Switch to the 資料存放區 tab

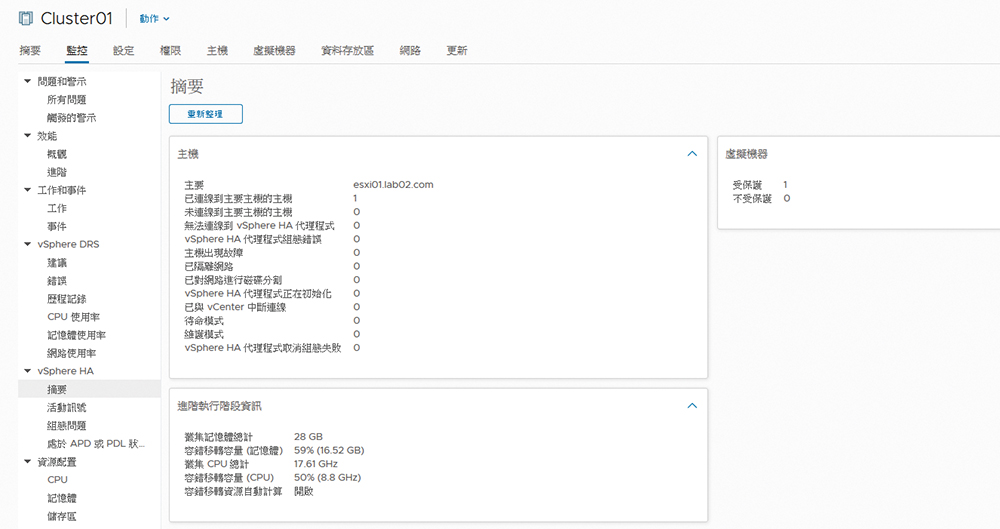click(348, 50)
